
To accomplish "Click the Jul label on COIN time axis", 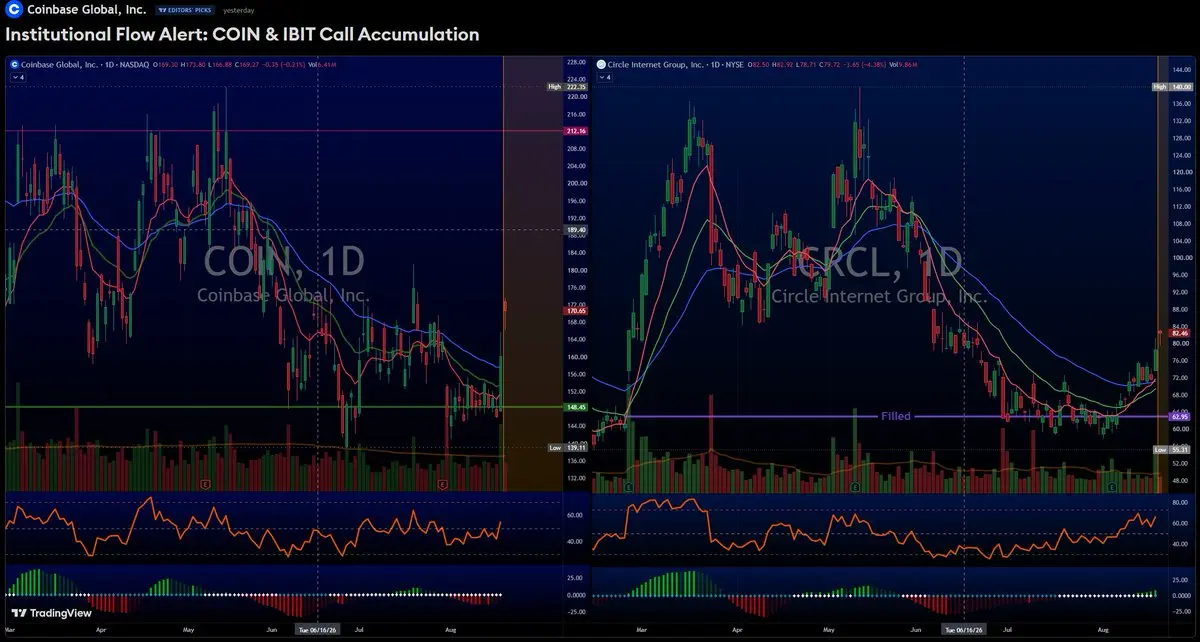I will tap(358, 631).
